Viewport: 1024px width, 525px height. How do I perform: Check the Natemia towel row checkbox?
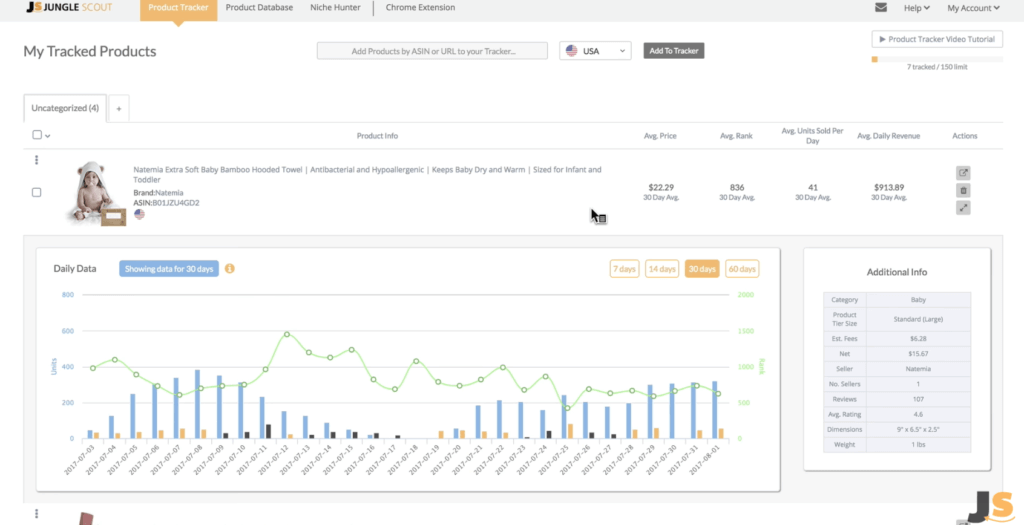[37, 193]
